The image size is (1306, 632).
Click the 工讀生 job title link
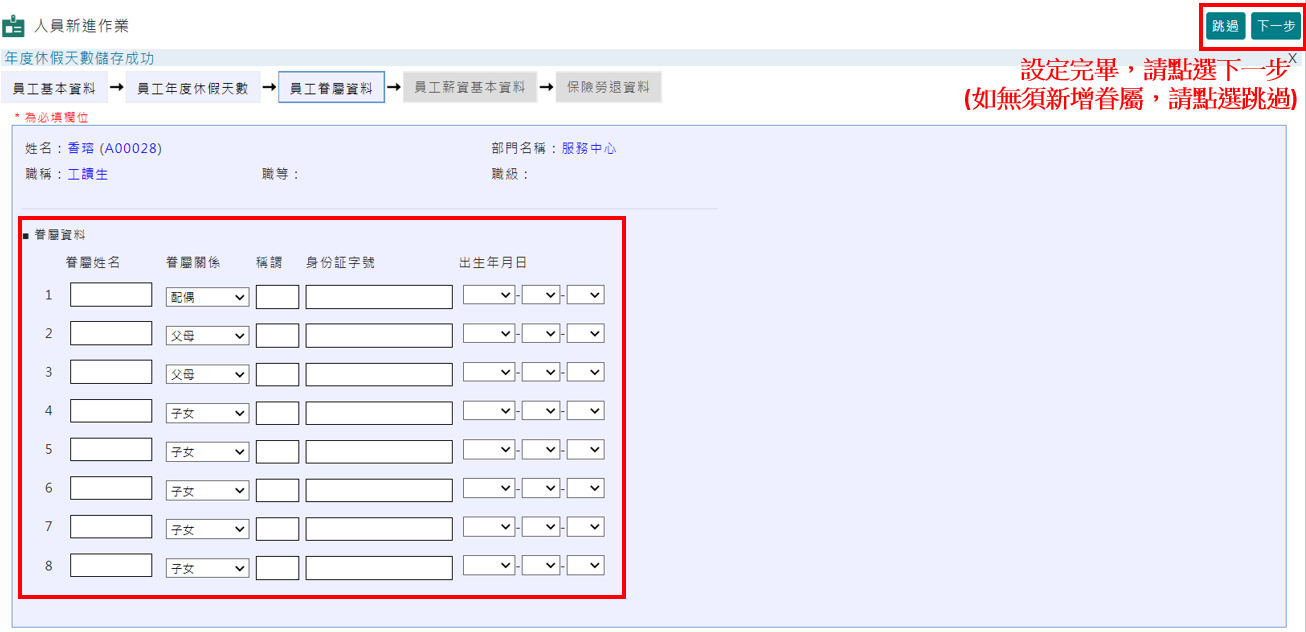pos(87,173)
